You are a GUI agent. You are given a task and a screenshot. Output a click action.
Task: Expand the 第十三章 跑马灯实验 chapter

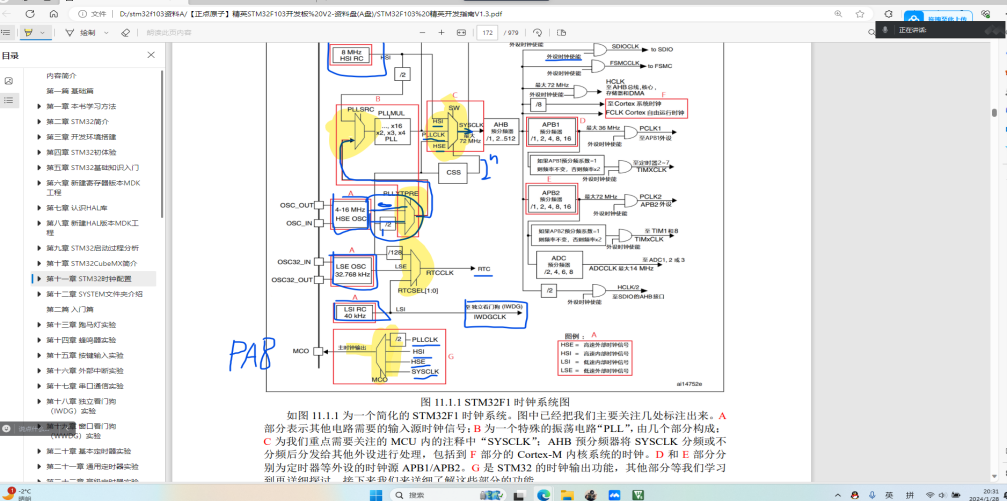click(x=38, y=324)
